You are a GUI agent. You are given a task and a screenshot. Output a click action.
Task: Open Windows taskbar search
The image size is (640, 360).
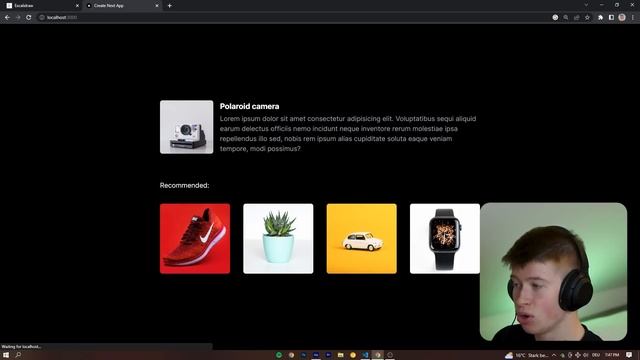pyautogui.click(x=18, y=355)
